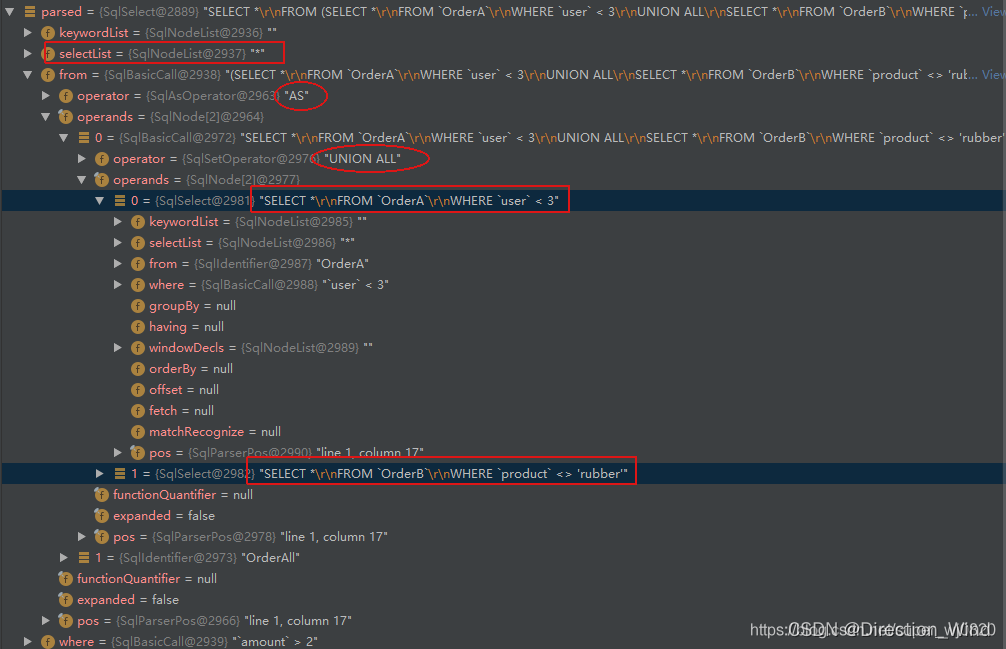Select the "OrderA" value text
This screenshot has height=649, width=1006.
(x=343, y=264)
